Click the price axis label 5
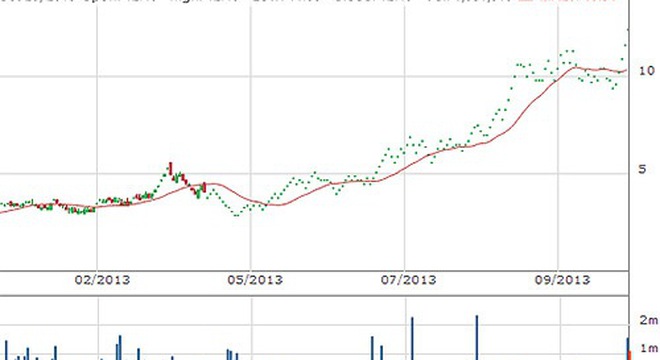 tap(642, 169)
